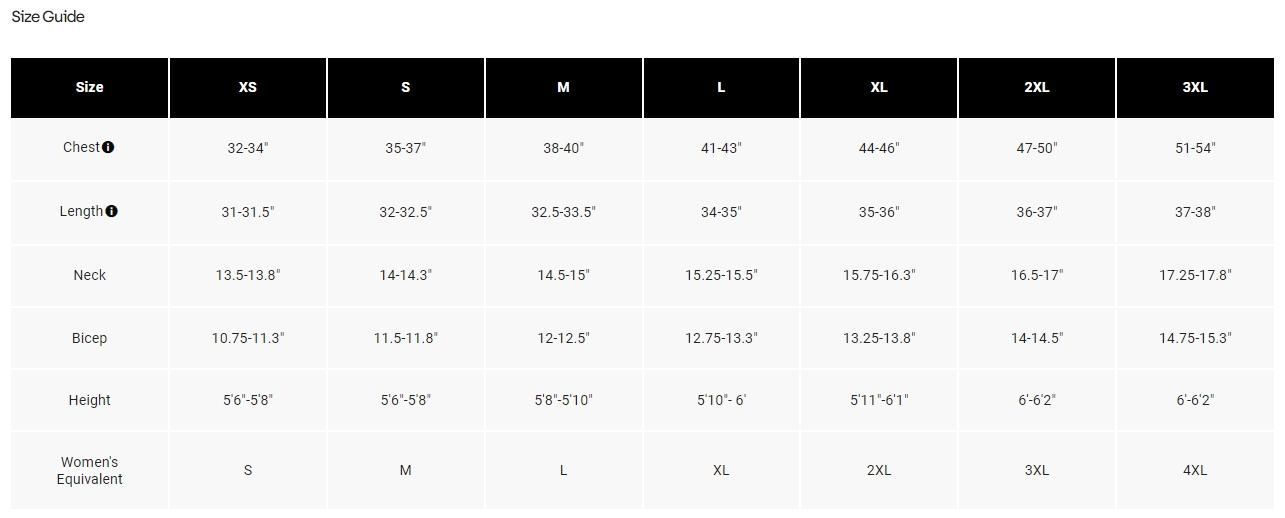
Task: Select the XS size column header
Action: tap(248, 87)
